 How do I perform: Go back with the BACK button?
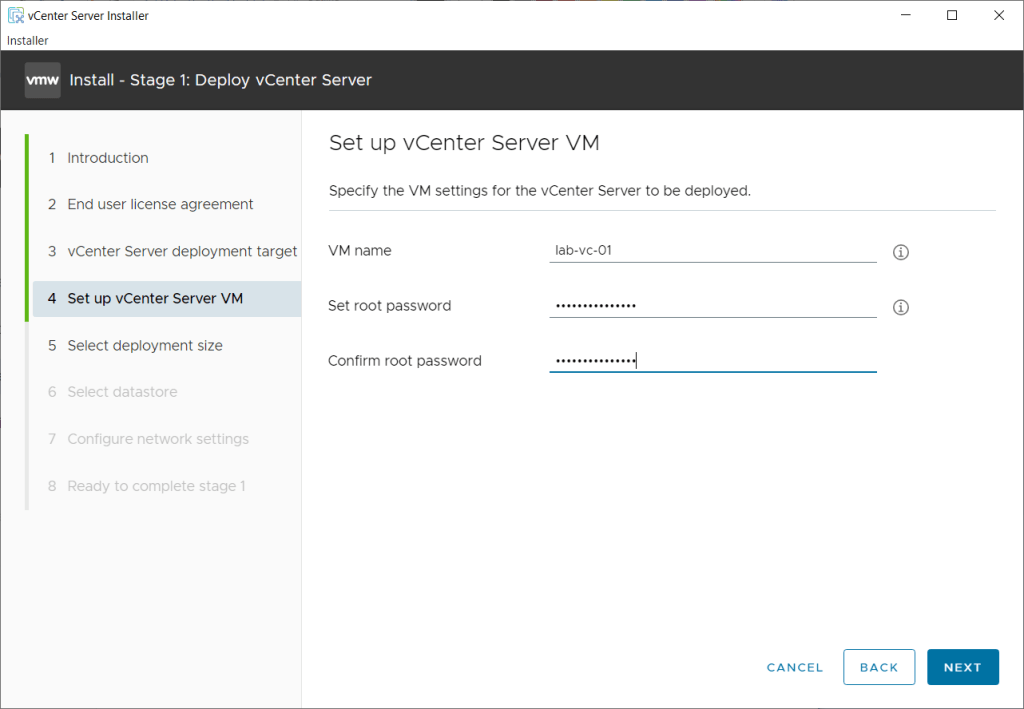click(x=879, y=667)
